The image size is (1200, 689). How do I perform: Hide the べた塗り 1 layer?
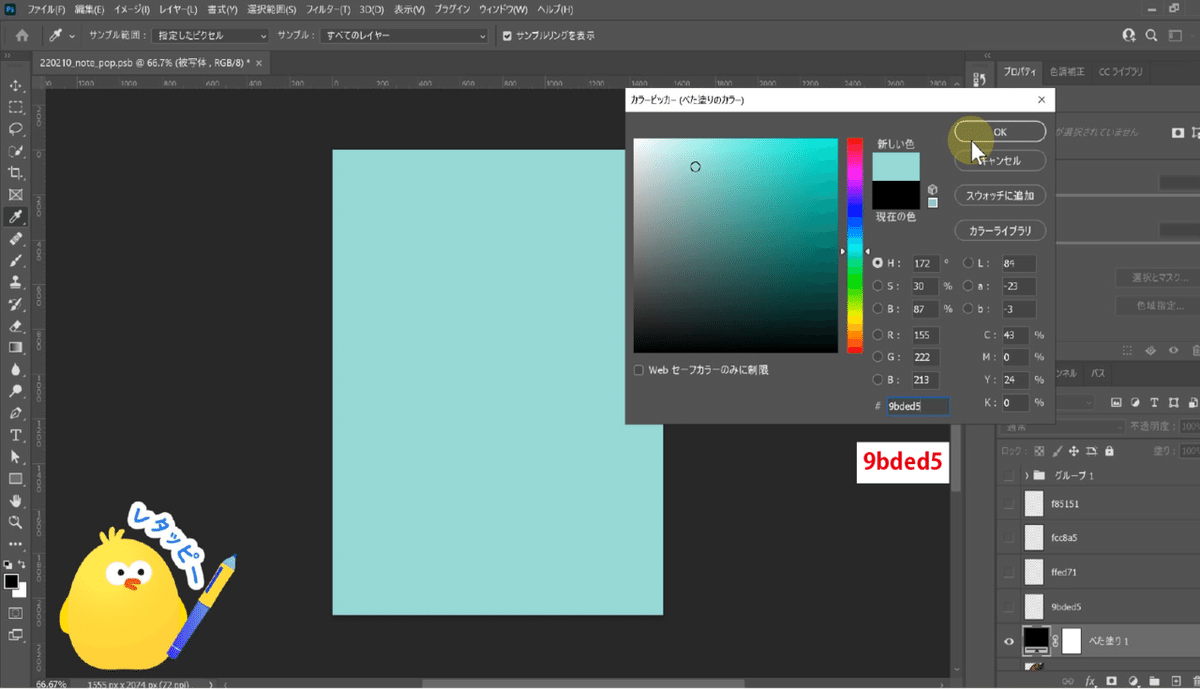coord(1008,641)
